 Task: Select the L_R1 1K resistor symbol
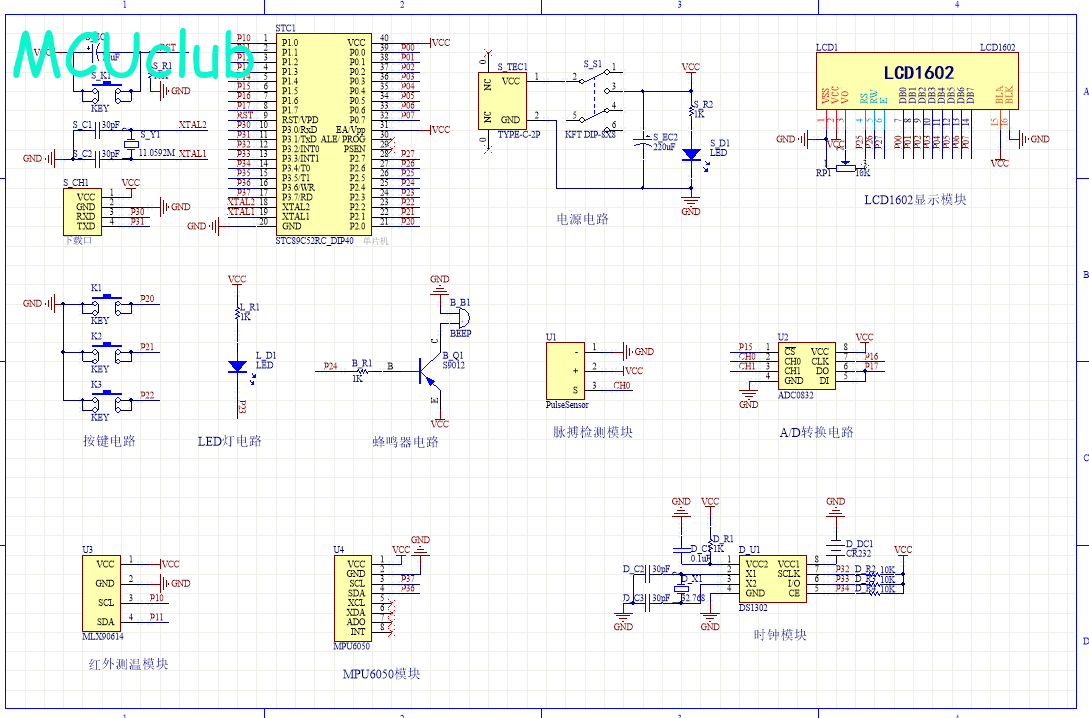tap(238, 312)
